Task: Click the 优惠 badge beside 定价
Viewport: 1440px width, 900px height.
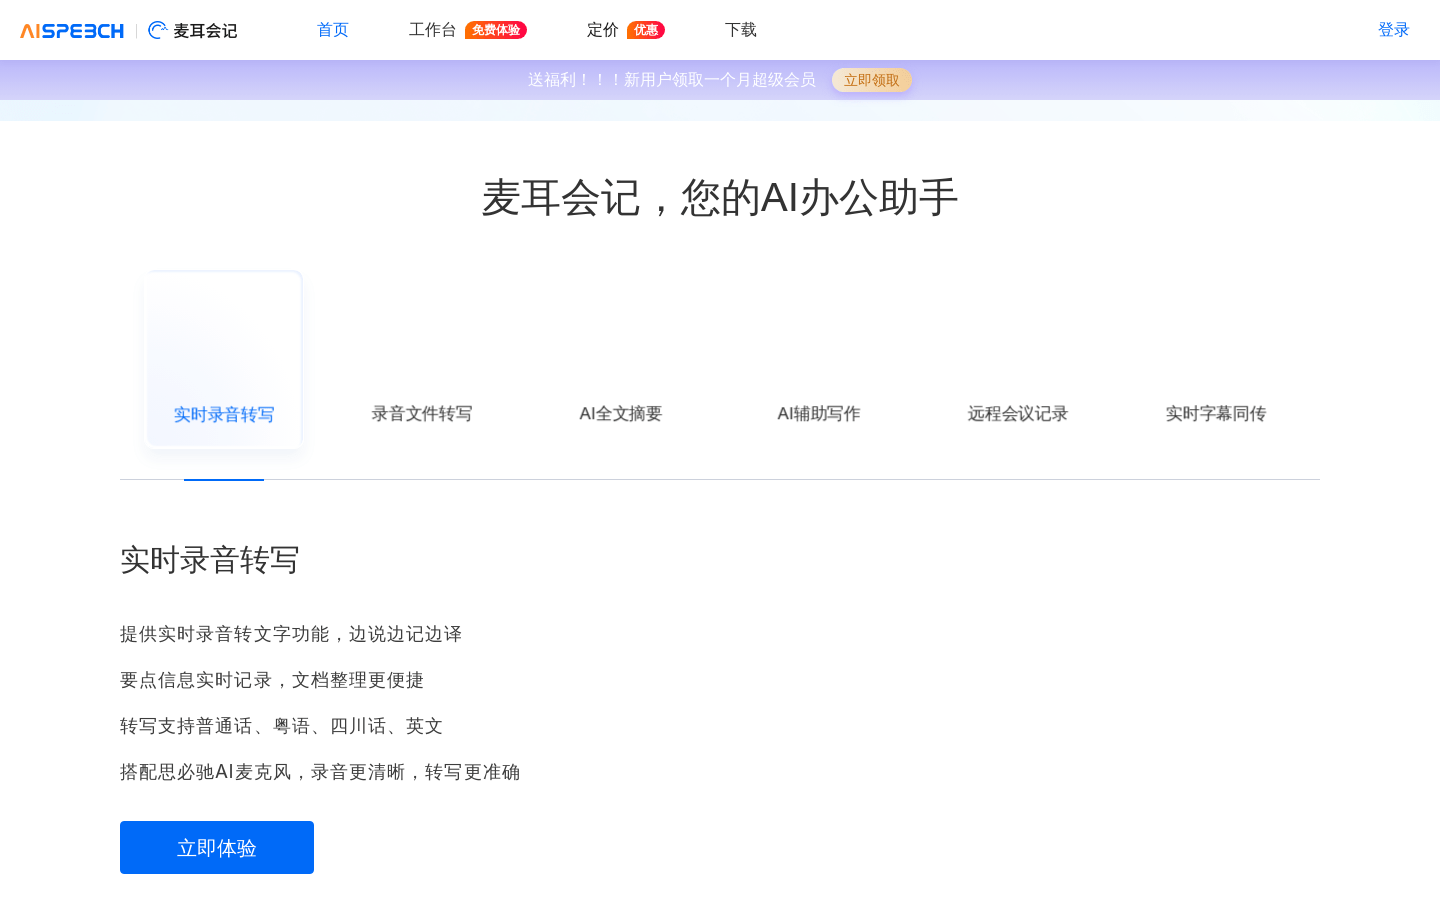Action: point(645,30)
